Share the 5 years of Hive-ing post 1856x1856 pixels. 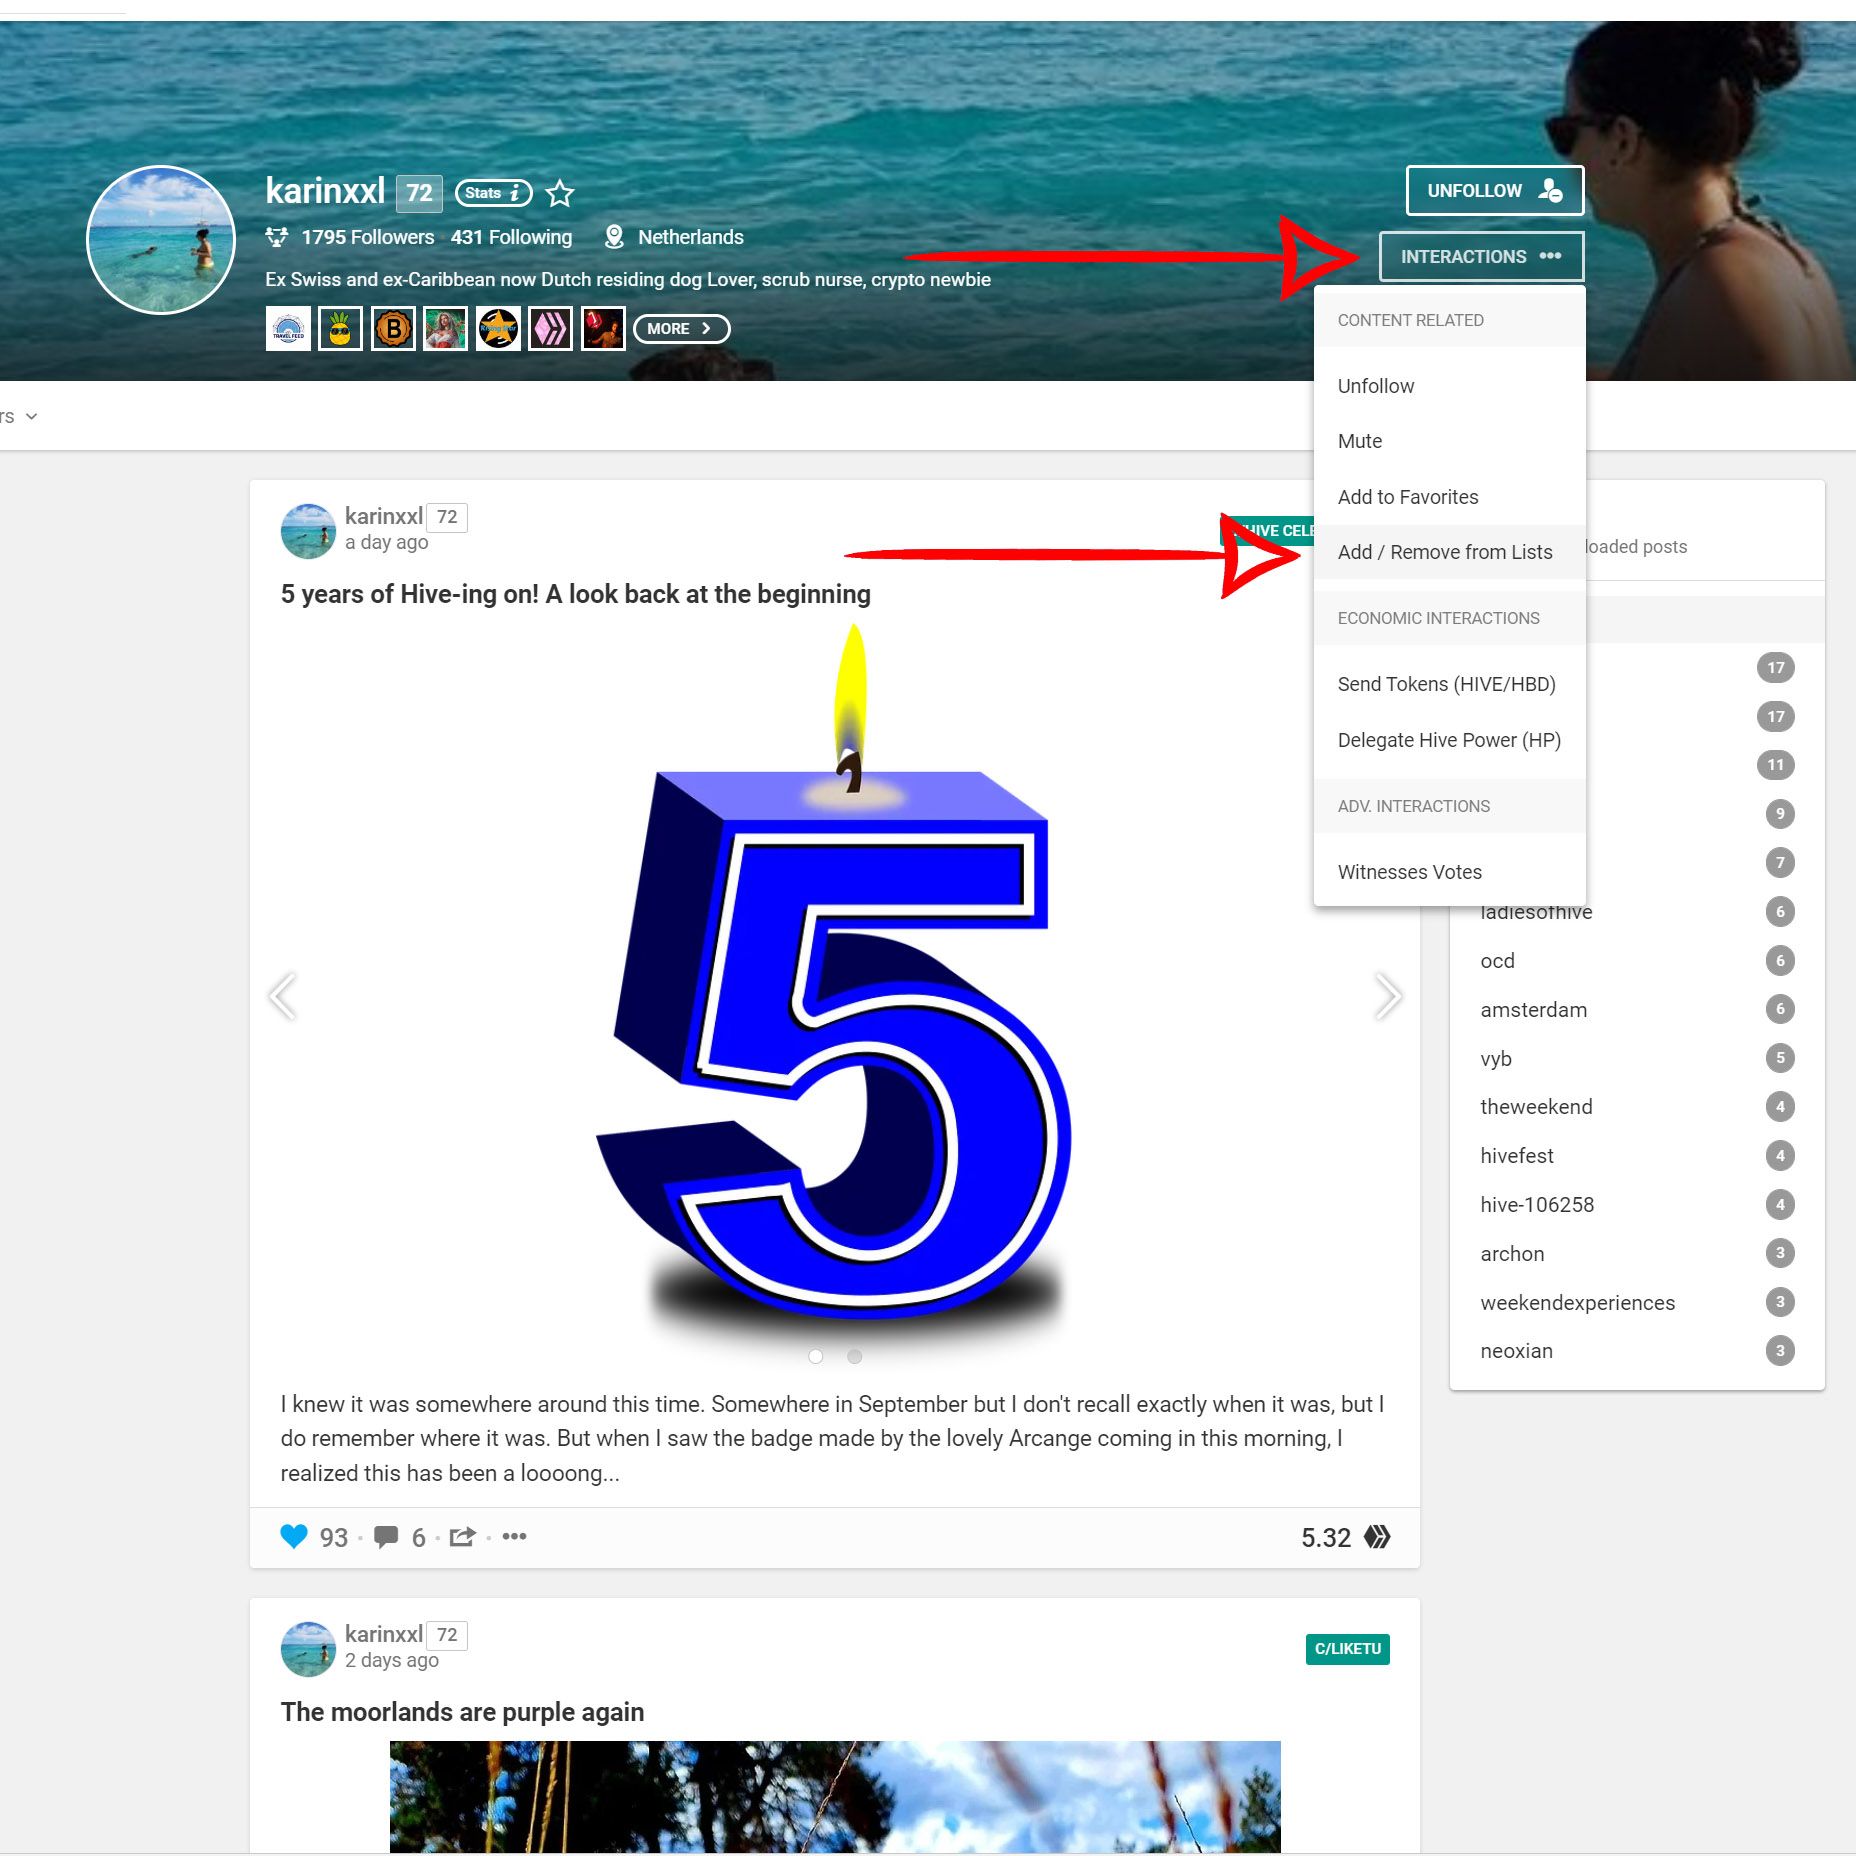coord(462,1537)
